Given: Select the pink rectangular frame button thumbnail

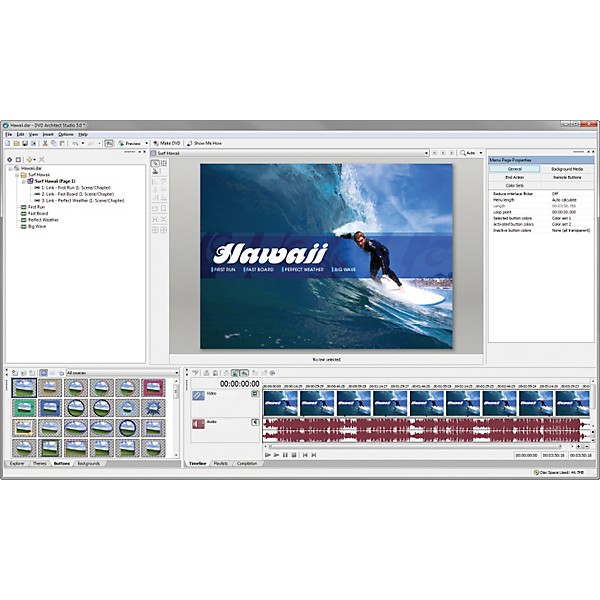Looking at the screenshot, I should 153,388.
